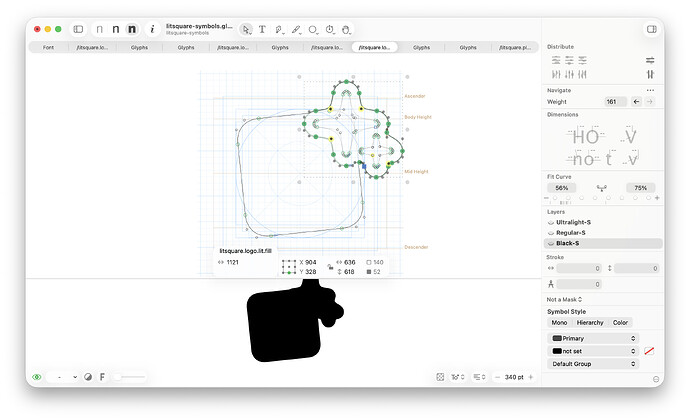Click the X position value 904
This screenshot has width=690, height=420.
[311, 262]
